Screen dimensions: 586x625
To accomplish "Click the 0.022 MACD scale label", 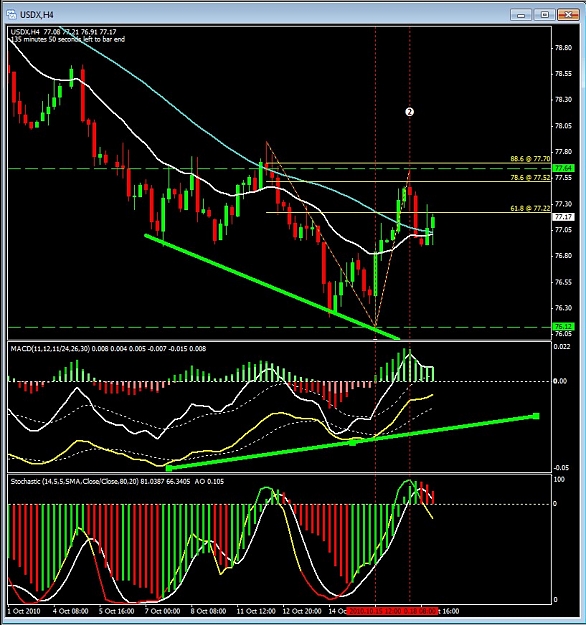I will pyautogui.click(x=562, y=347).
